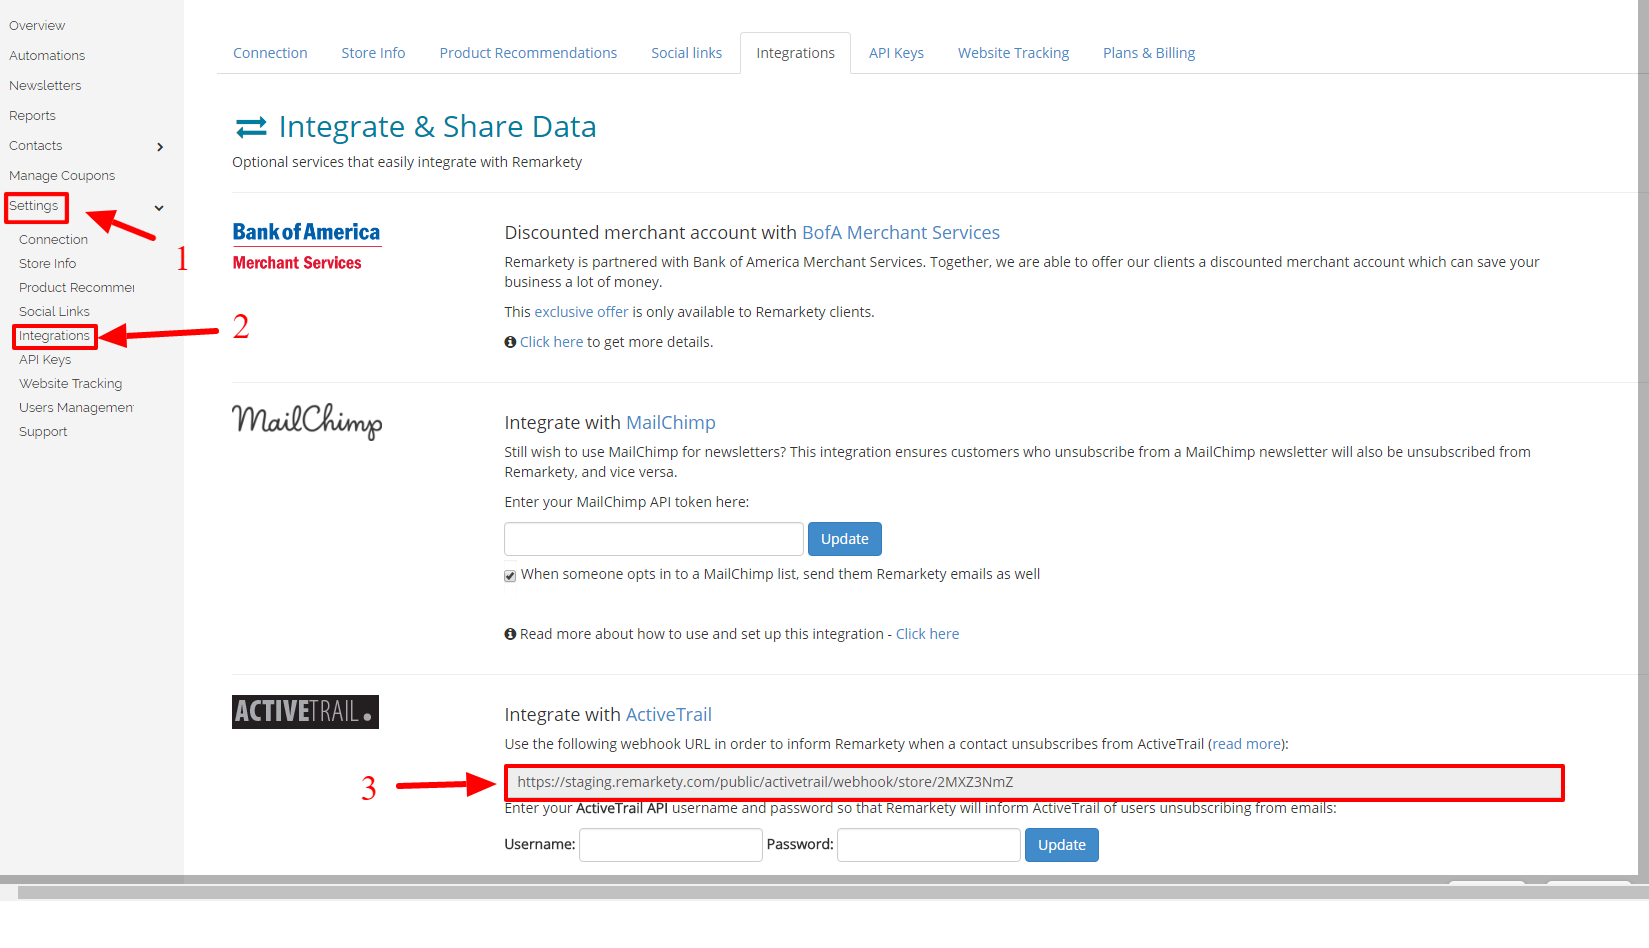Click the MailChimp logo
This screenshot has width=1649, height=948.
click(x=307, y=421)
